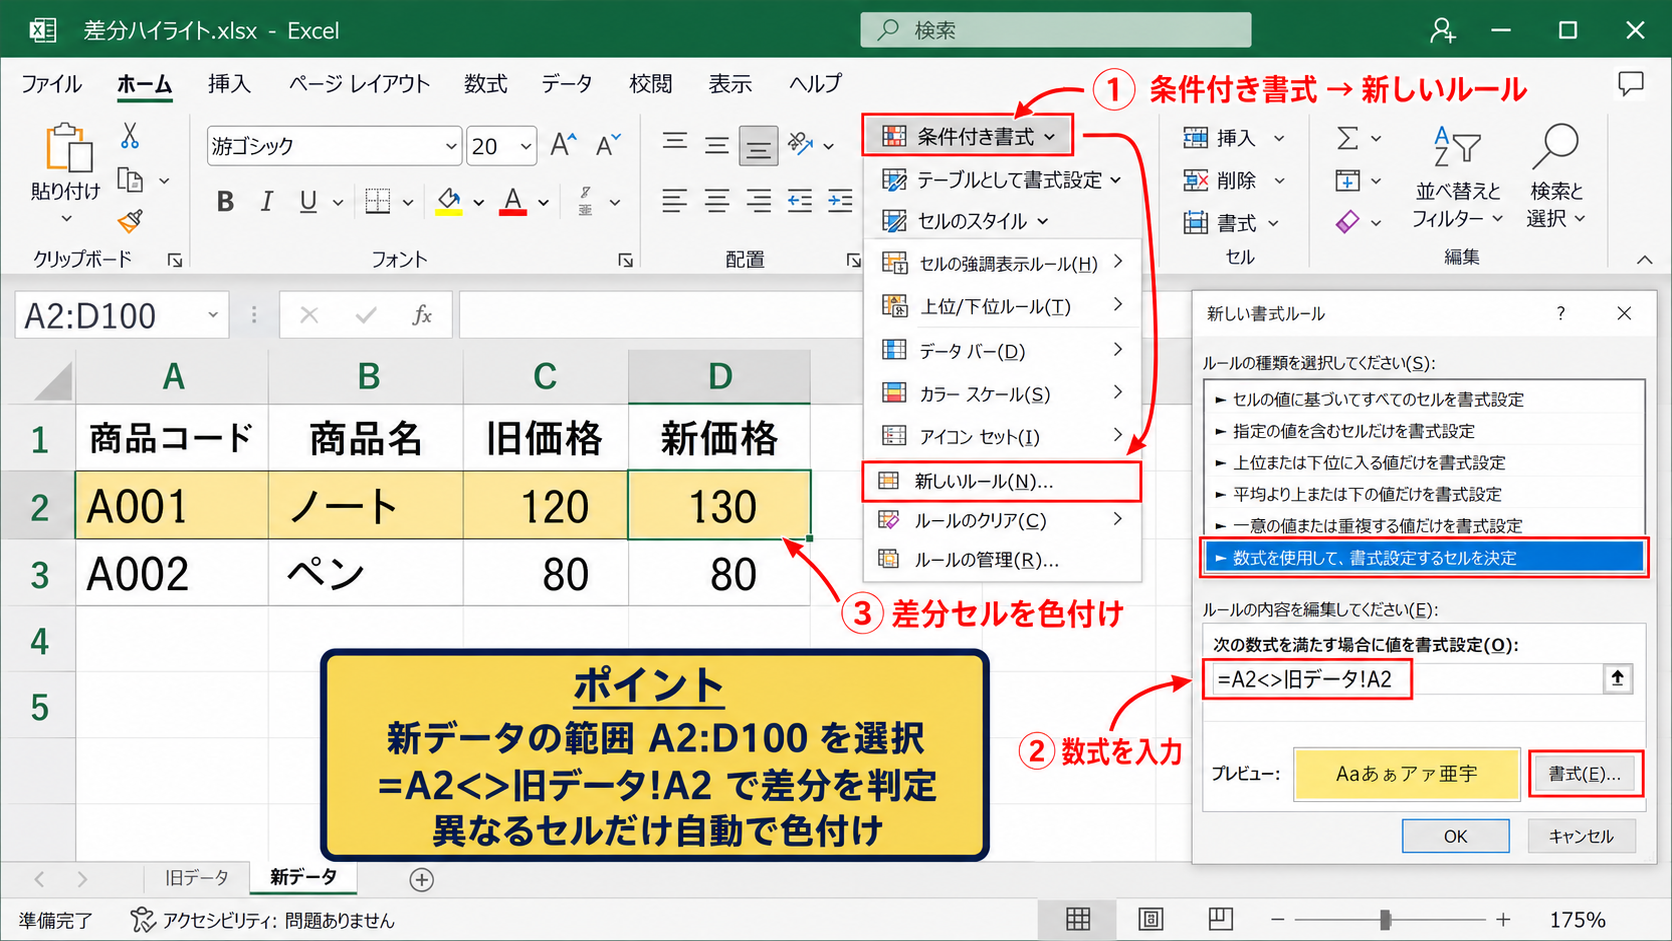Viewport: 1672px width, 941px height.
Task: Click the collapse dialog range selector icon
Action: 1618,679
